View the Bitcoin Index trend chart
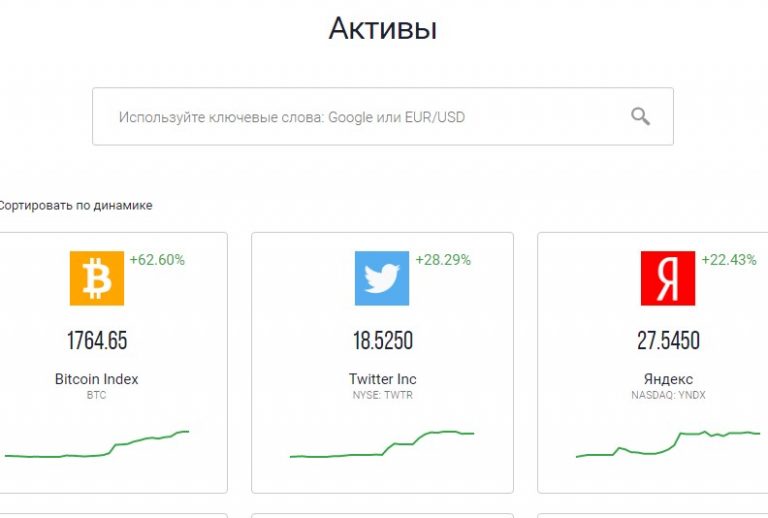Image resolution: width=768 pixels, height=518 pixels. (96, 445)
